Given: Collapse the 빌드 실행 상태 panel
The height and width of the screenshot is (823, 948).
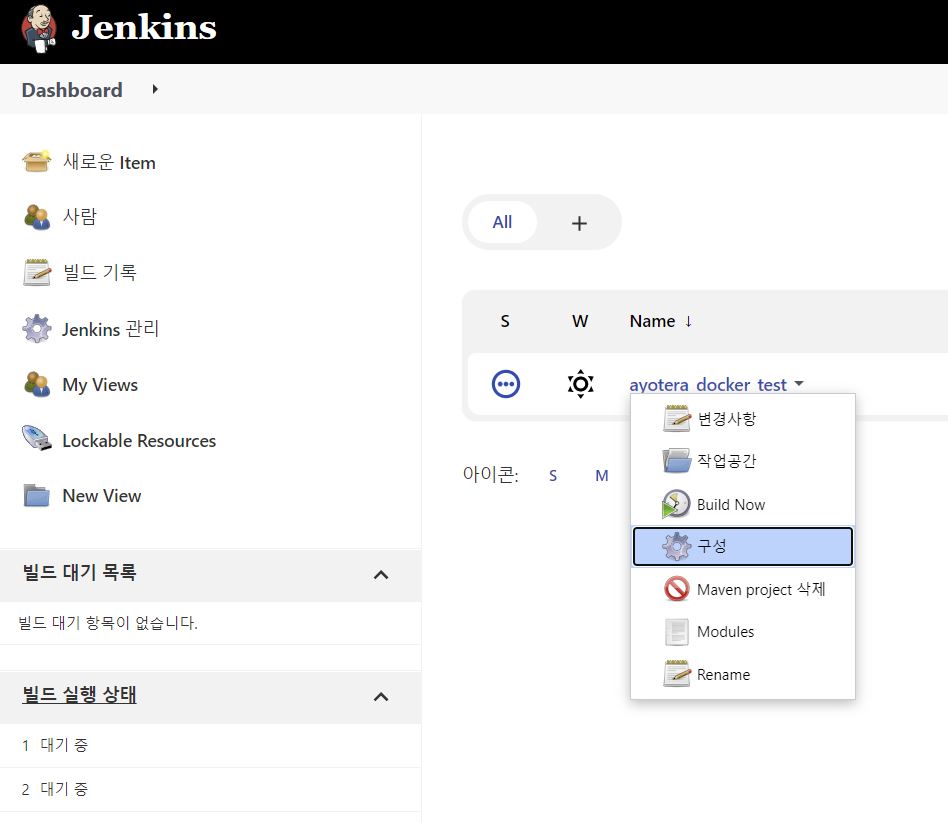Looking at the screenshot, I should tap(381, 697).
